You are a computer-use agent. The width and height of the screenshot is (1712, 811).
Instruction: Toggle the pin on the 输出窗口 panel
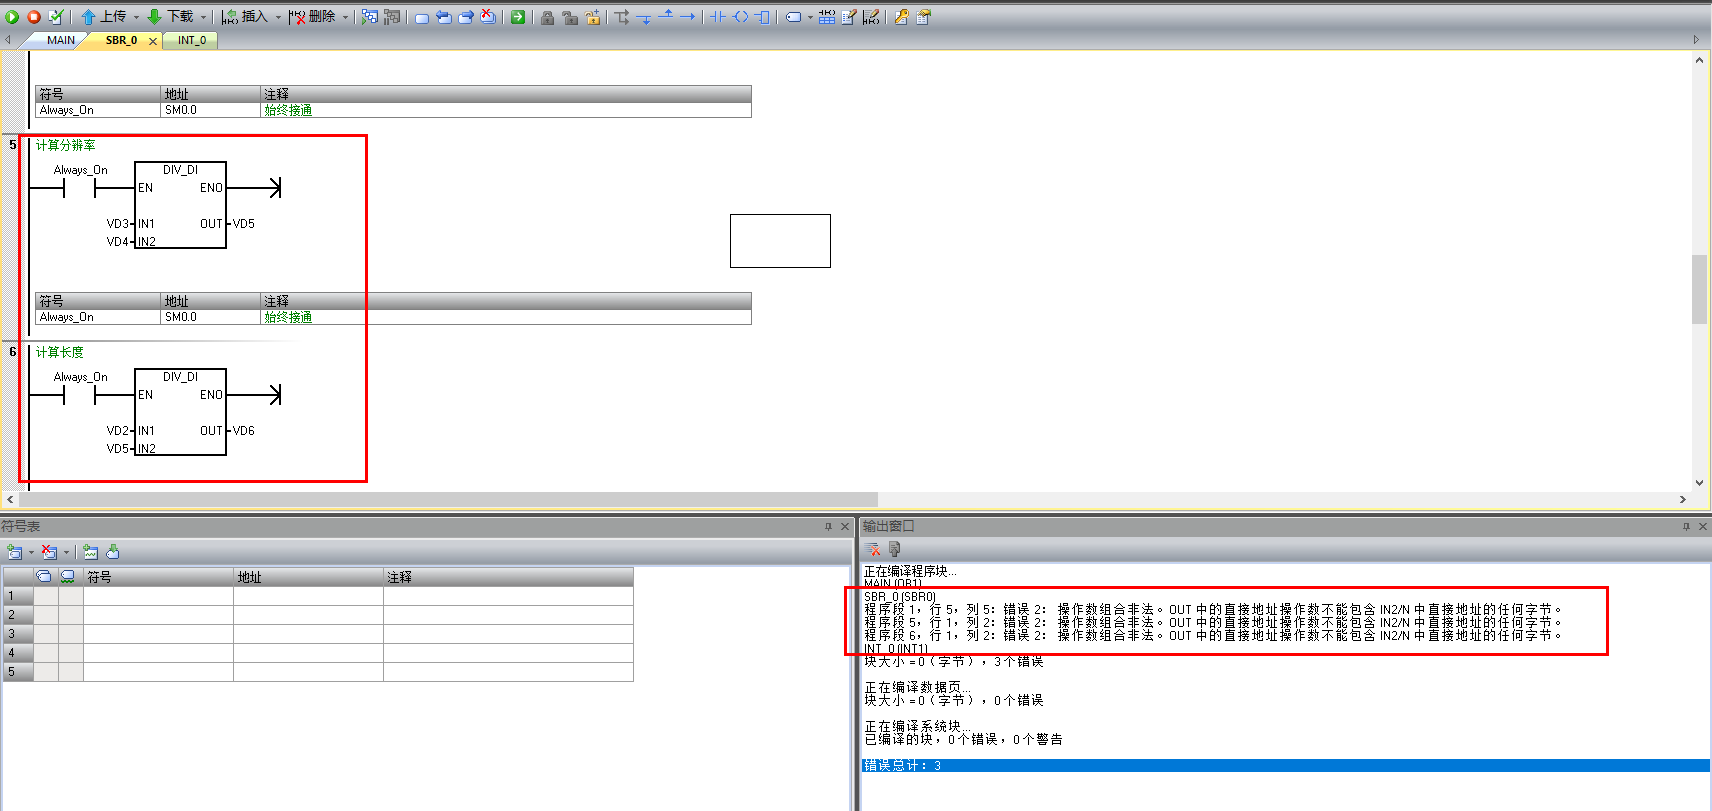(x=1686, y=526)
